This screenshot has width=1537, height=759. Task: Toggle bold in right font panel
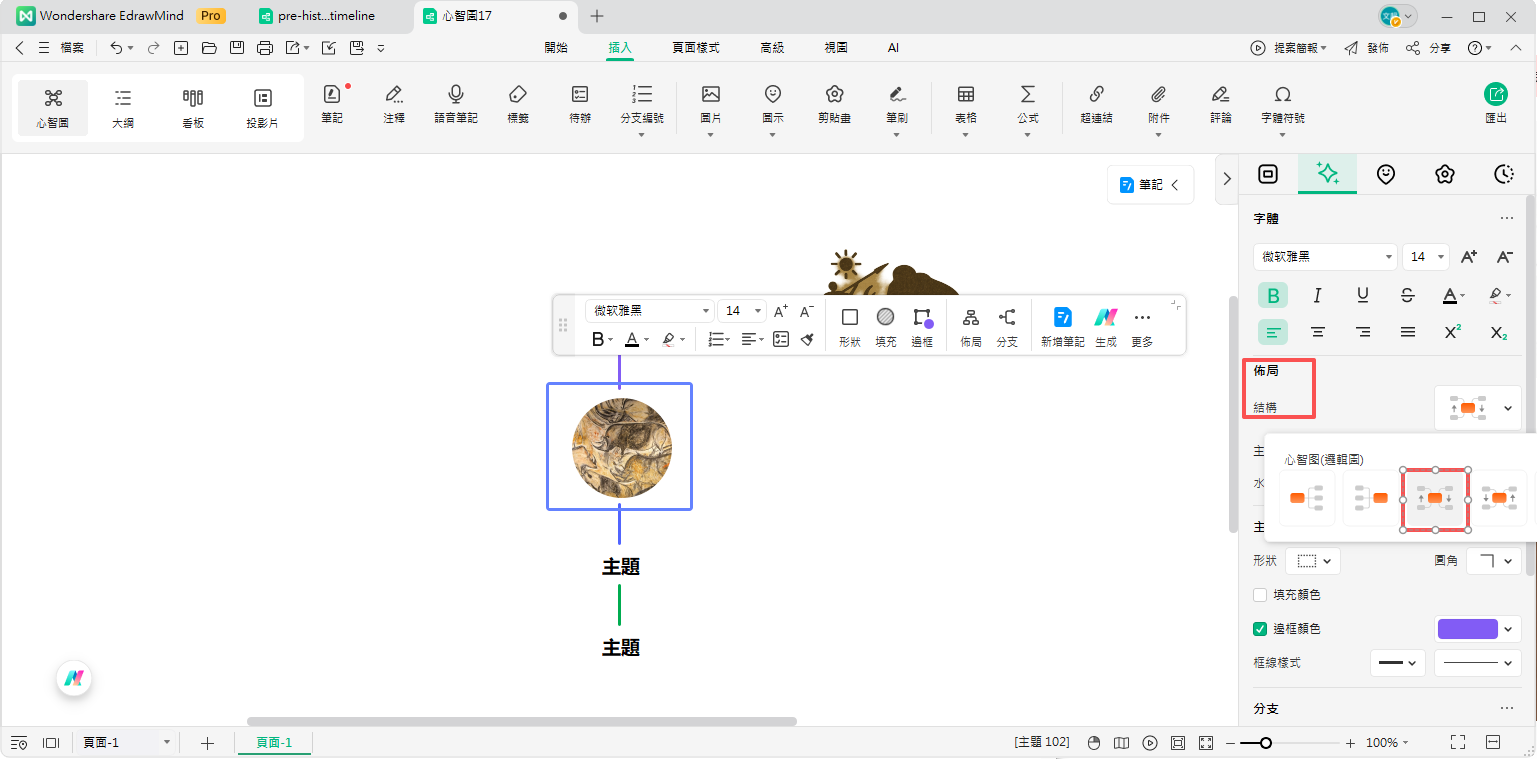point(1273,295)
